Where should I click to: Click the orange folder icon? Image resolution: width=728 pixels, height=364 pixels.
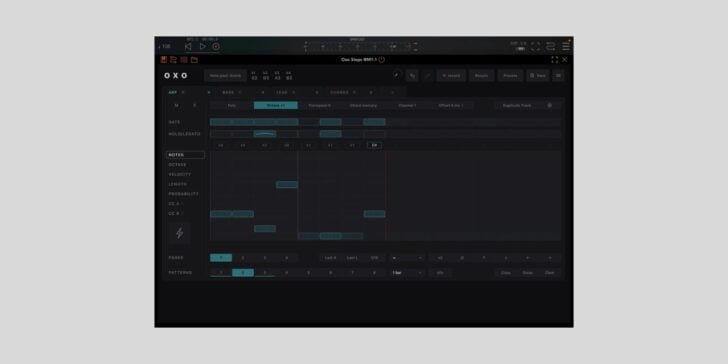[x=194, y=60]
